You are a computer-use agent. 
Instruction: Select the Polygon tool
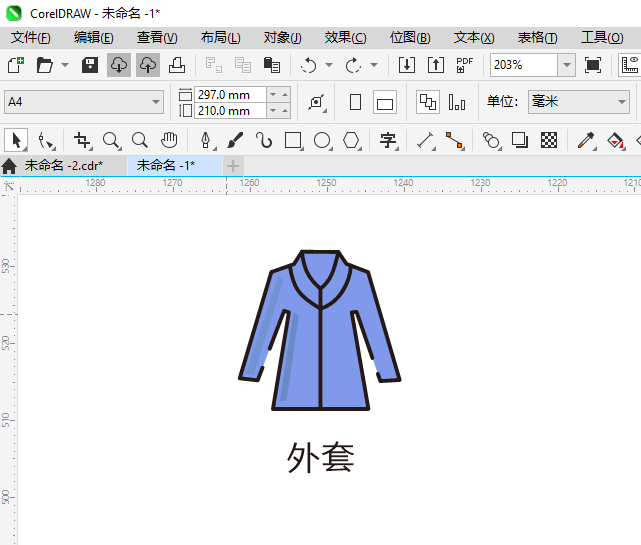coord(351,141)
